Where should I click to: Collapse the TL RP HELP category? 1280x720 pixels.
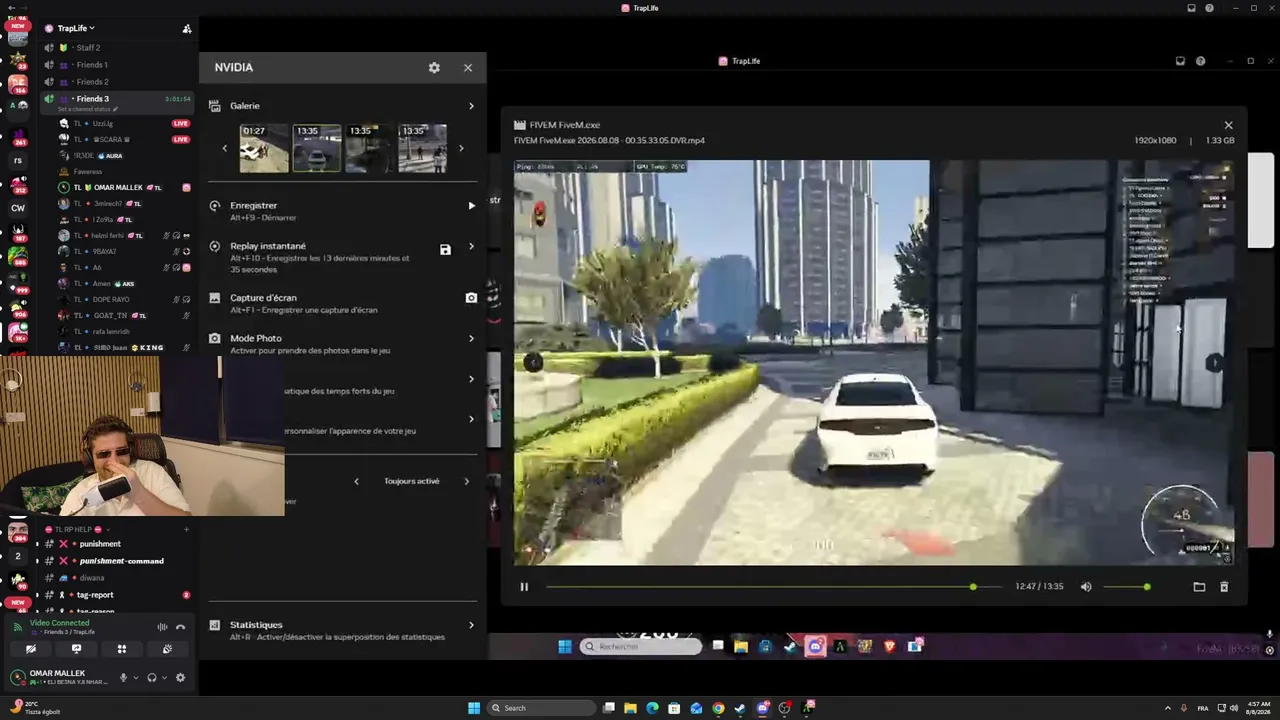tap(76, 529)
